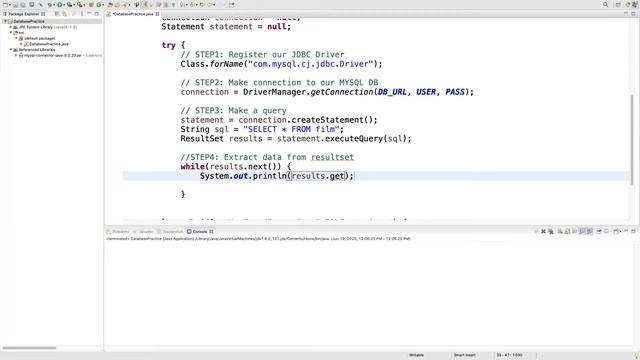
Task: Switch to the Java perspective icon
Action: pos(635,4)
